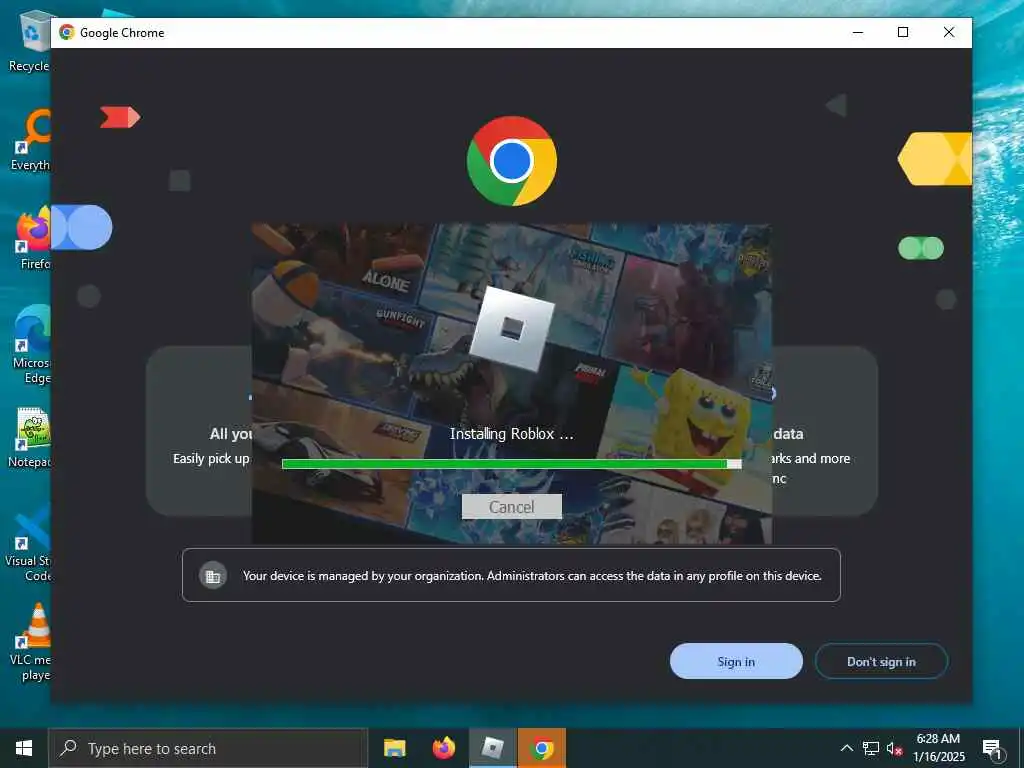This screenshot has width=1024, height=768.
Task: Maximize the Google Chrome window
Action: click(x=903, y=32)
